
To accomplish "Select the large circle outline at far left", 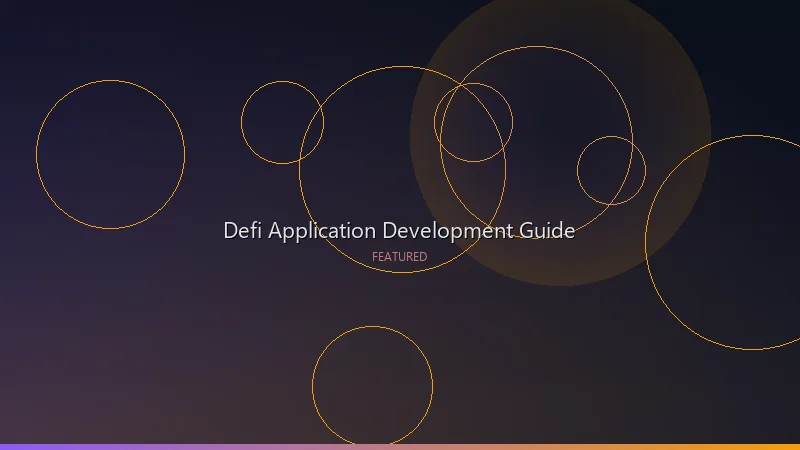I will coord(110,154).
